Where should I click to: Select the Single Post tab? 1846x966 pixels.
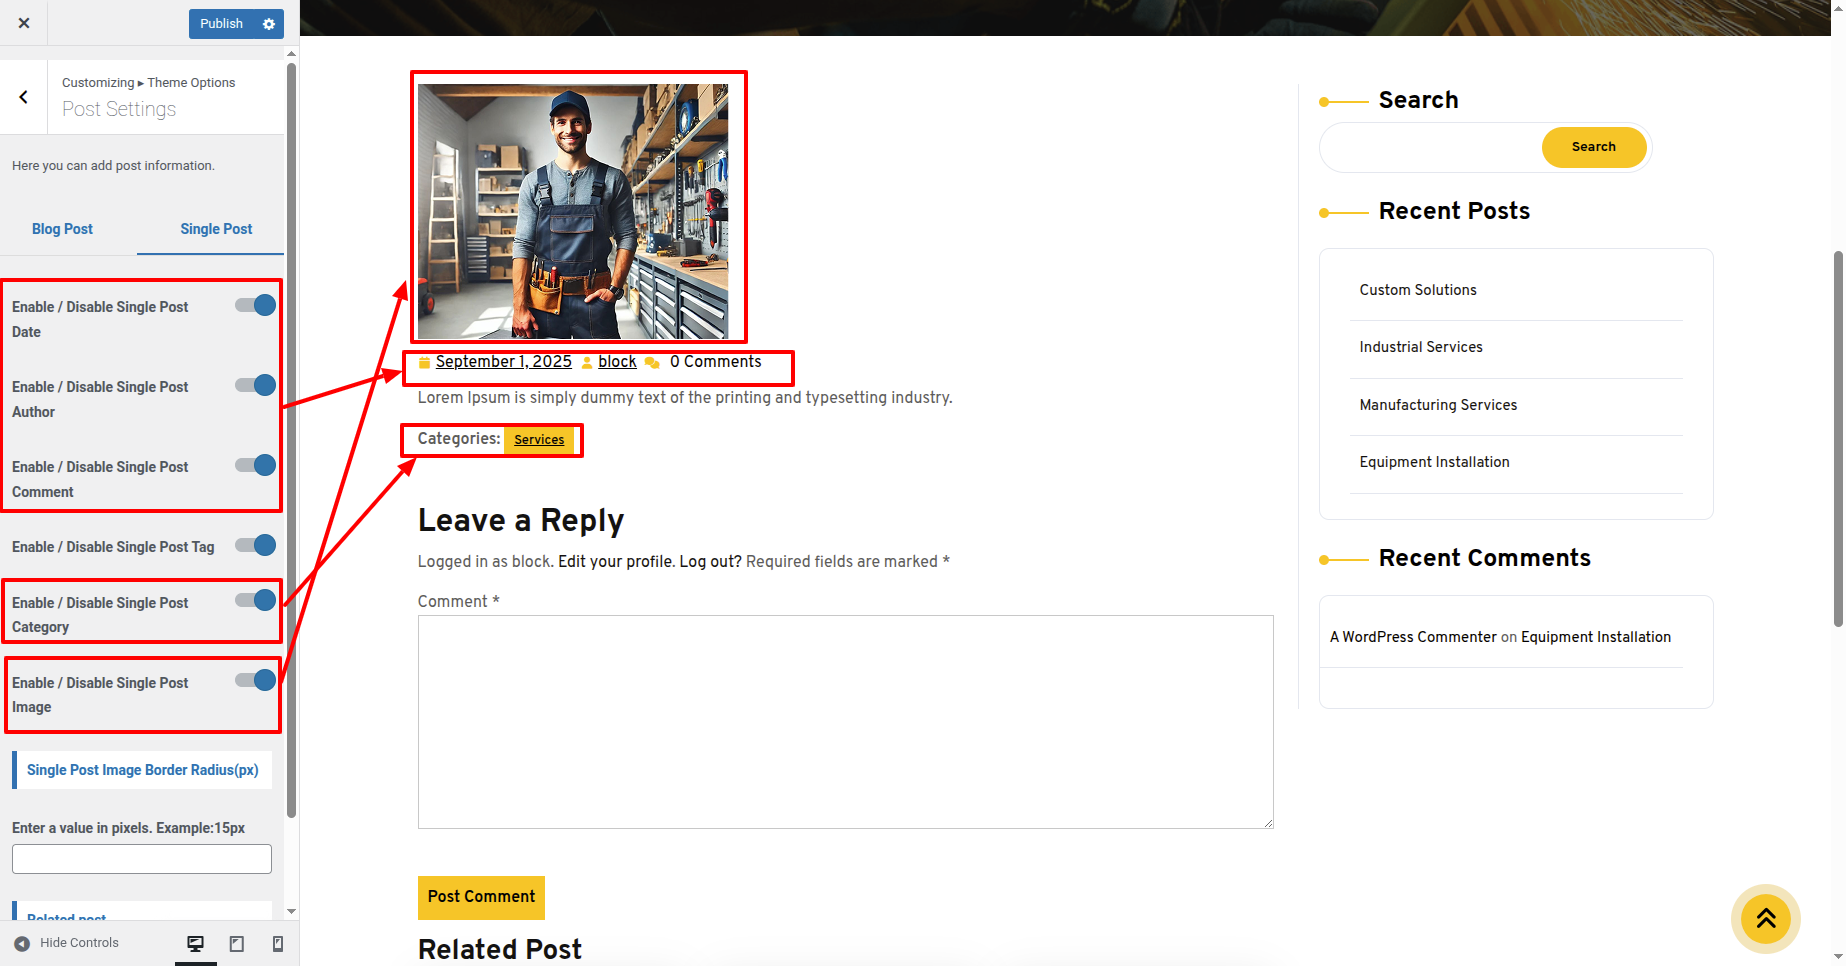coord(216,229)
